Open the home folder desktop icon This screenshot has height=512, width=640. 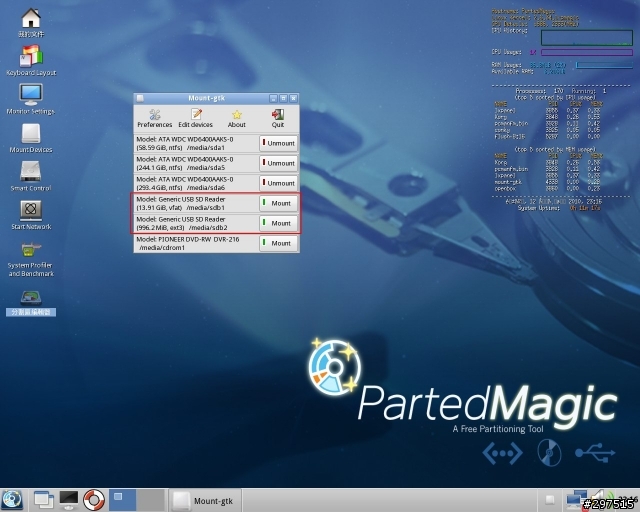[x=31, y=23]
